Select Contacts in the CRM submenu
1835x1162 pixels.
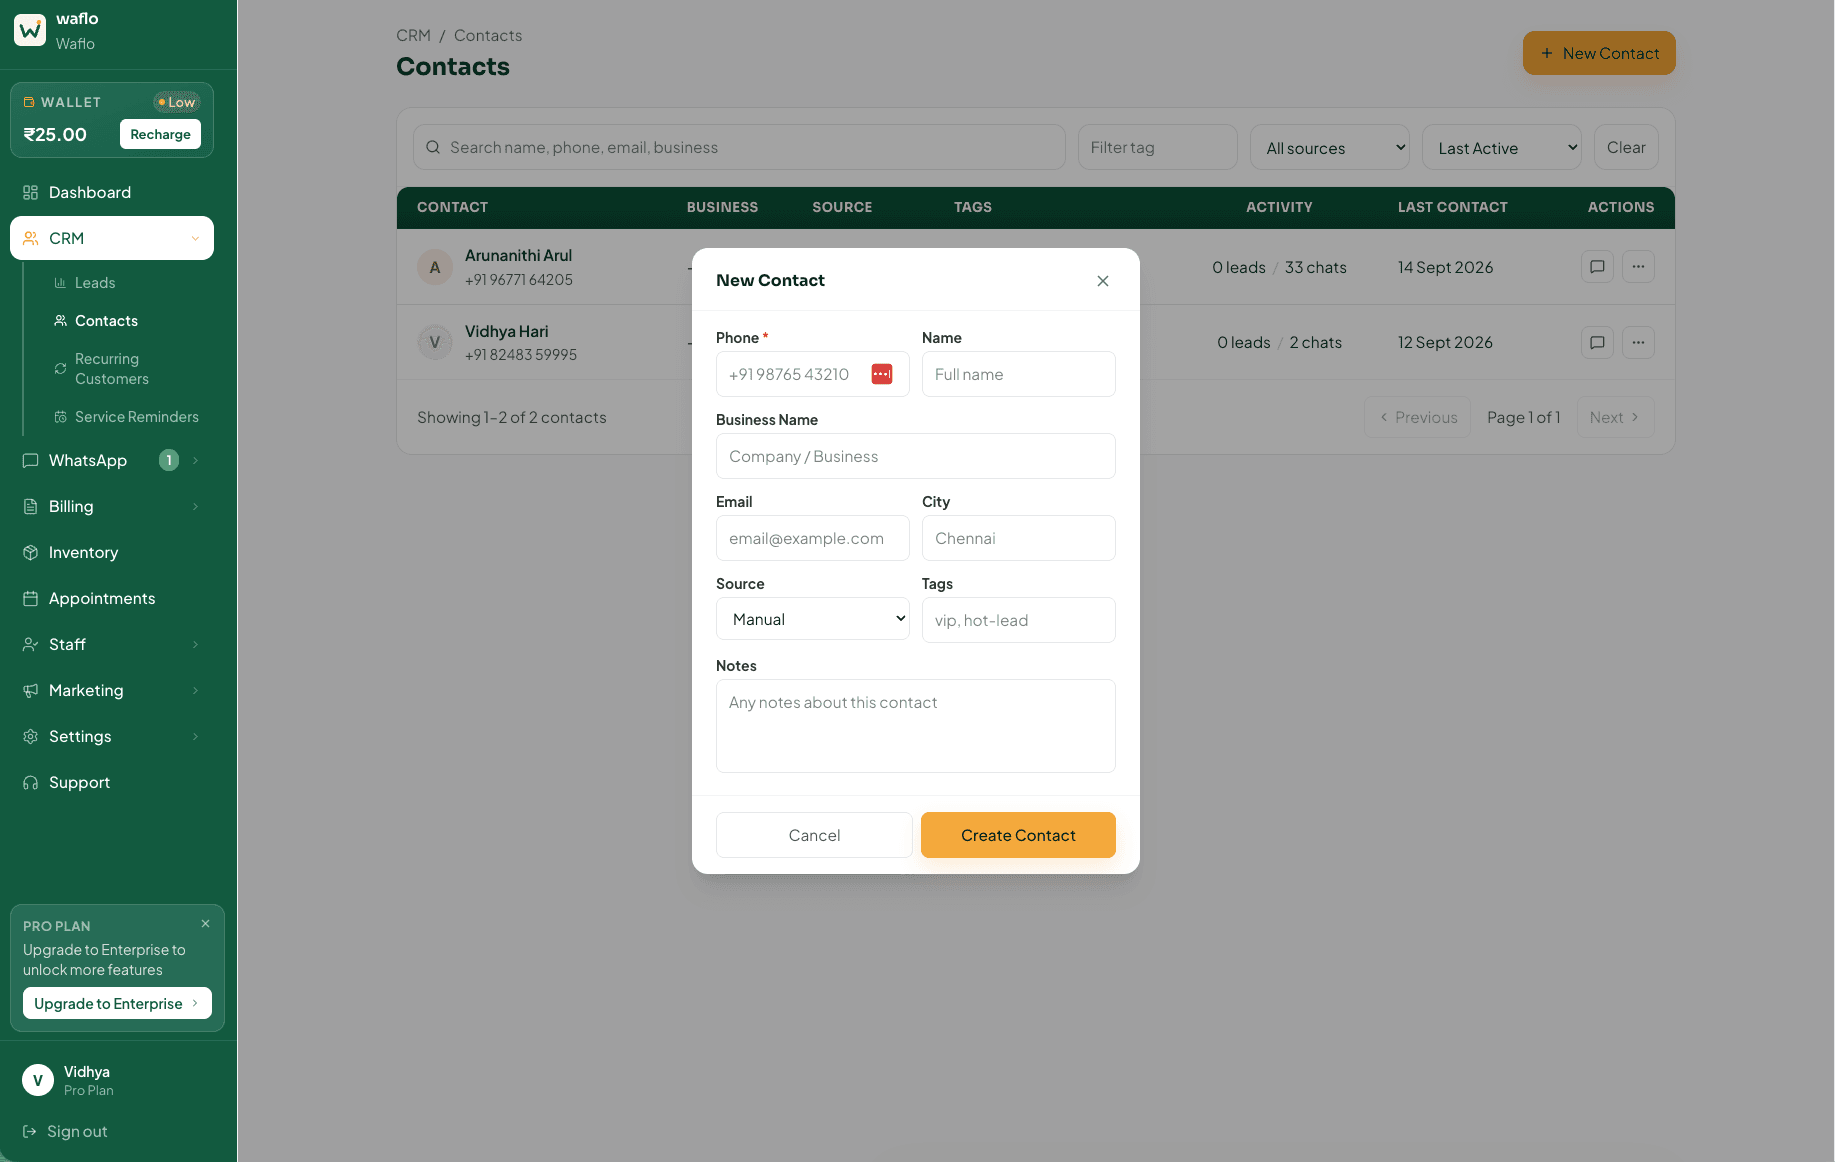[x=106, y=321]
